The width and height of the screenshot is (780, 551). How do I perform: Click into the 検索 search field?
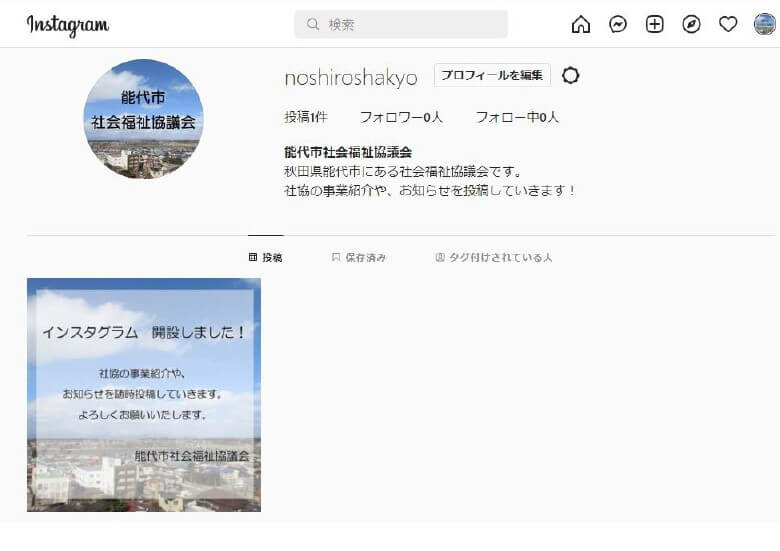[401, 24]
